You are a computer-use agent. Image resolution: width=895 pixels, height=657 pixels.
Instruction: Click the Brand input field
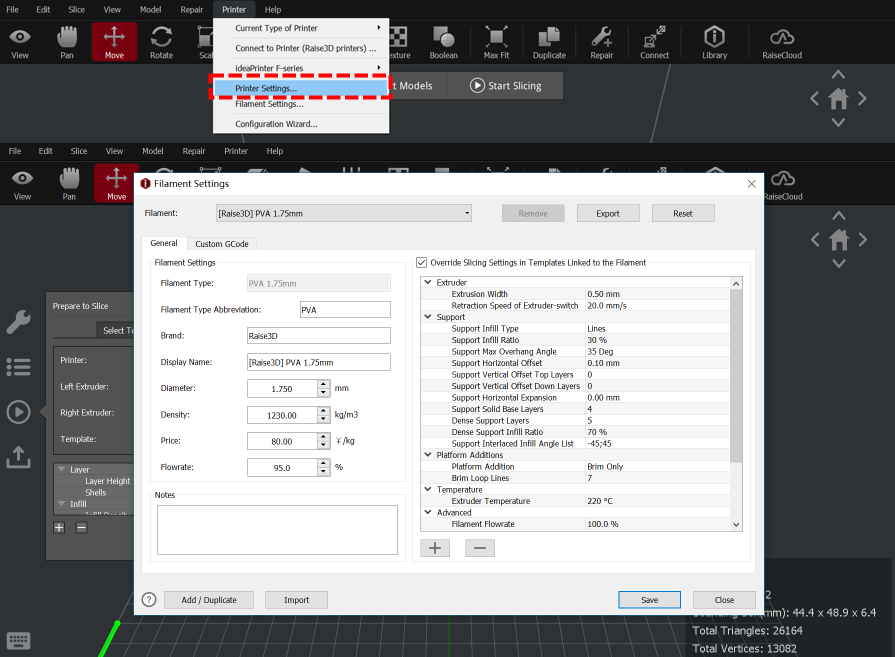click(318, 336)
